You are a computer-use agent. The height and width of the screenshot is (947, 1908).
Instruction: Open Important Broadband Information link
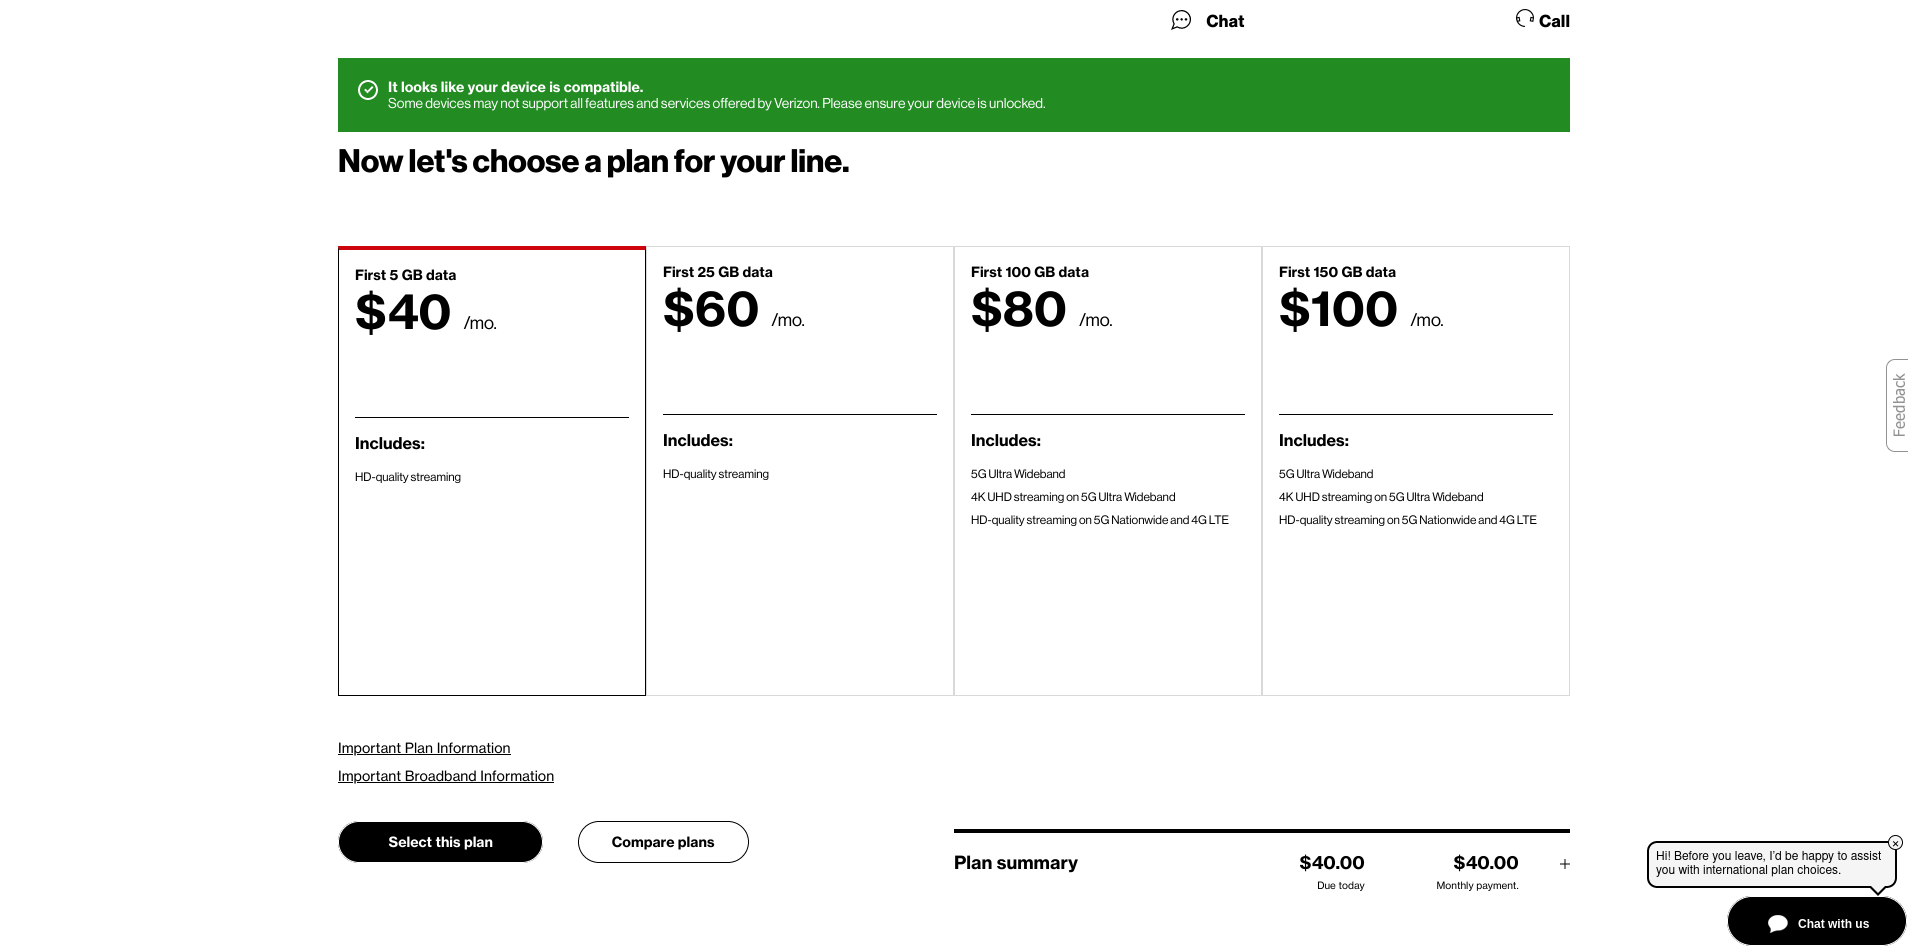[x=446, y=776]
